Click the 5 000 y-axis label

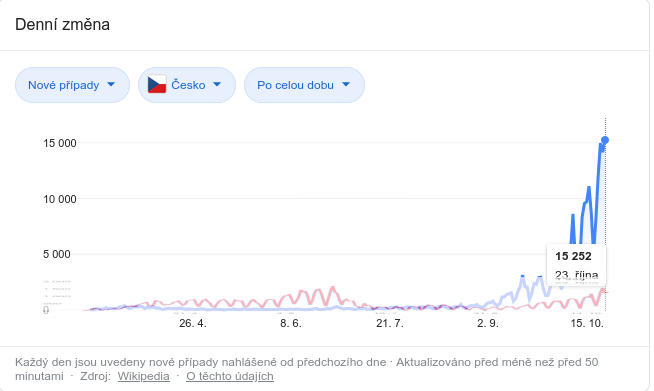coord(57,255)
